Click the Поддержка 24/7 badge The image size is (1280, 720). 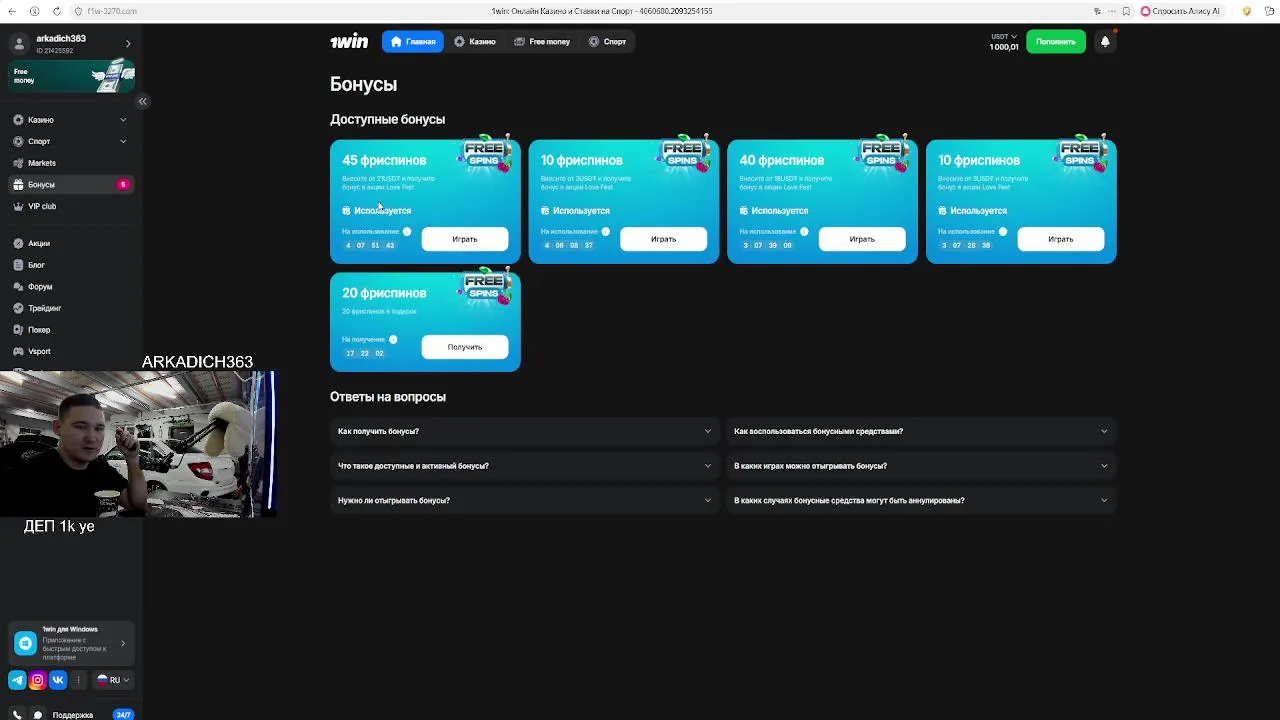point(123,715)
